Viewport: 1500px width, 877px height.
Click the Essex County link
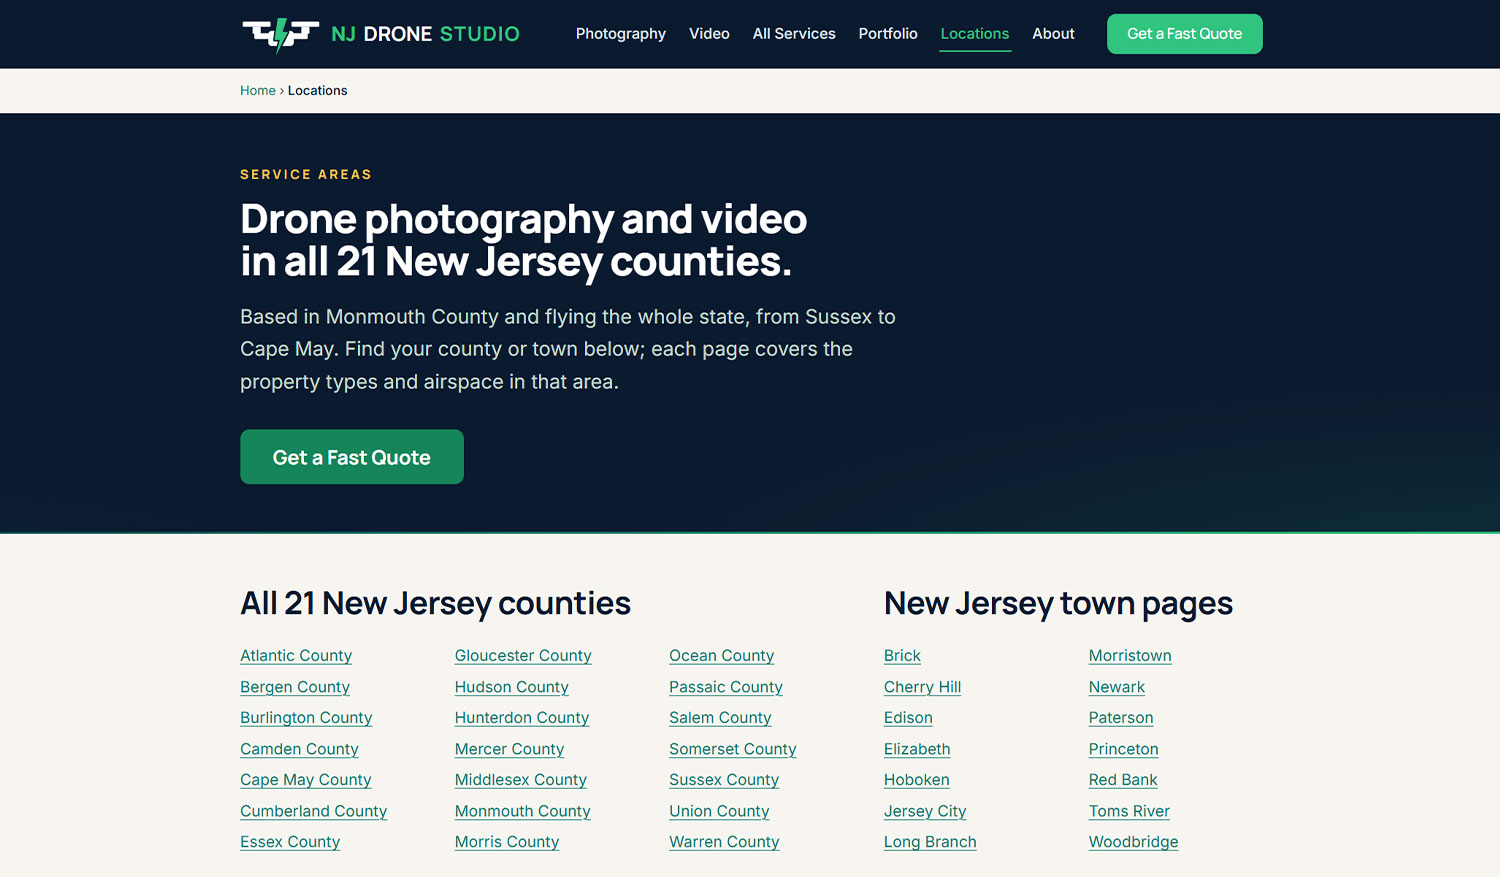[x=290, y=842]
